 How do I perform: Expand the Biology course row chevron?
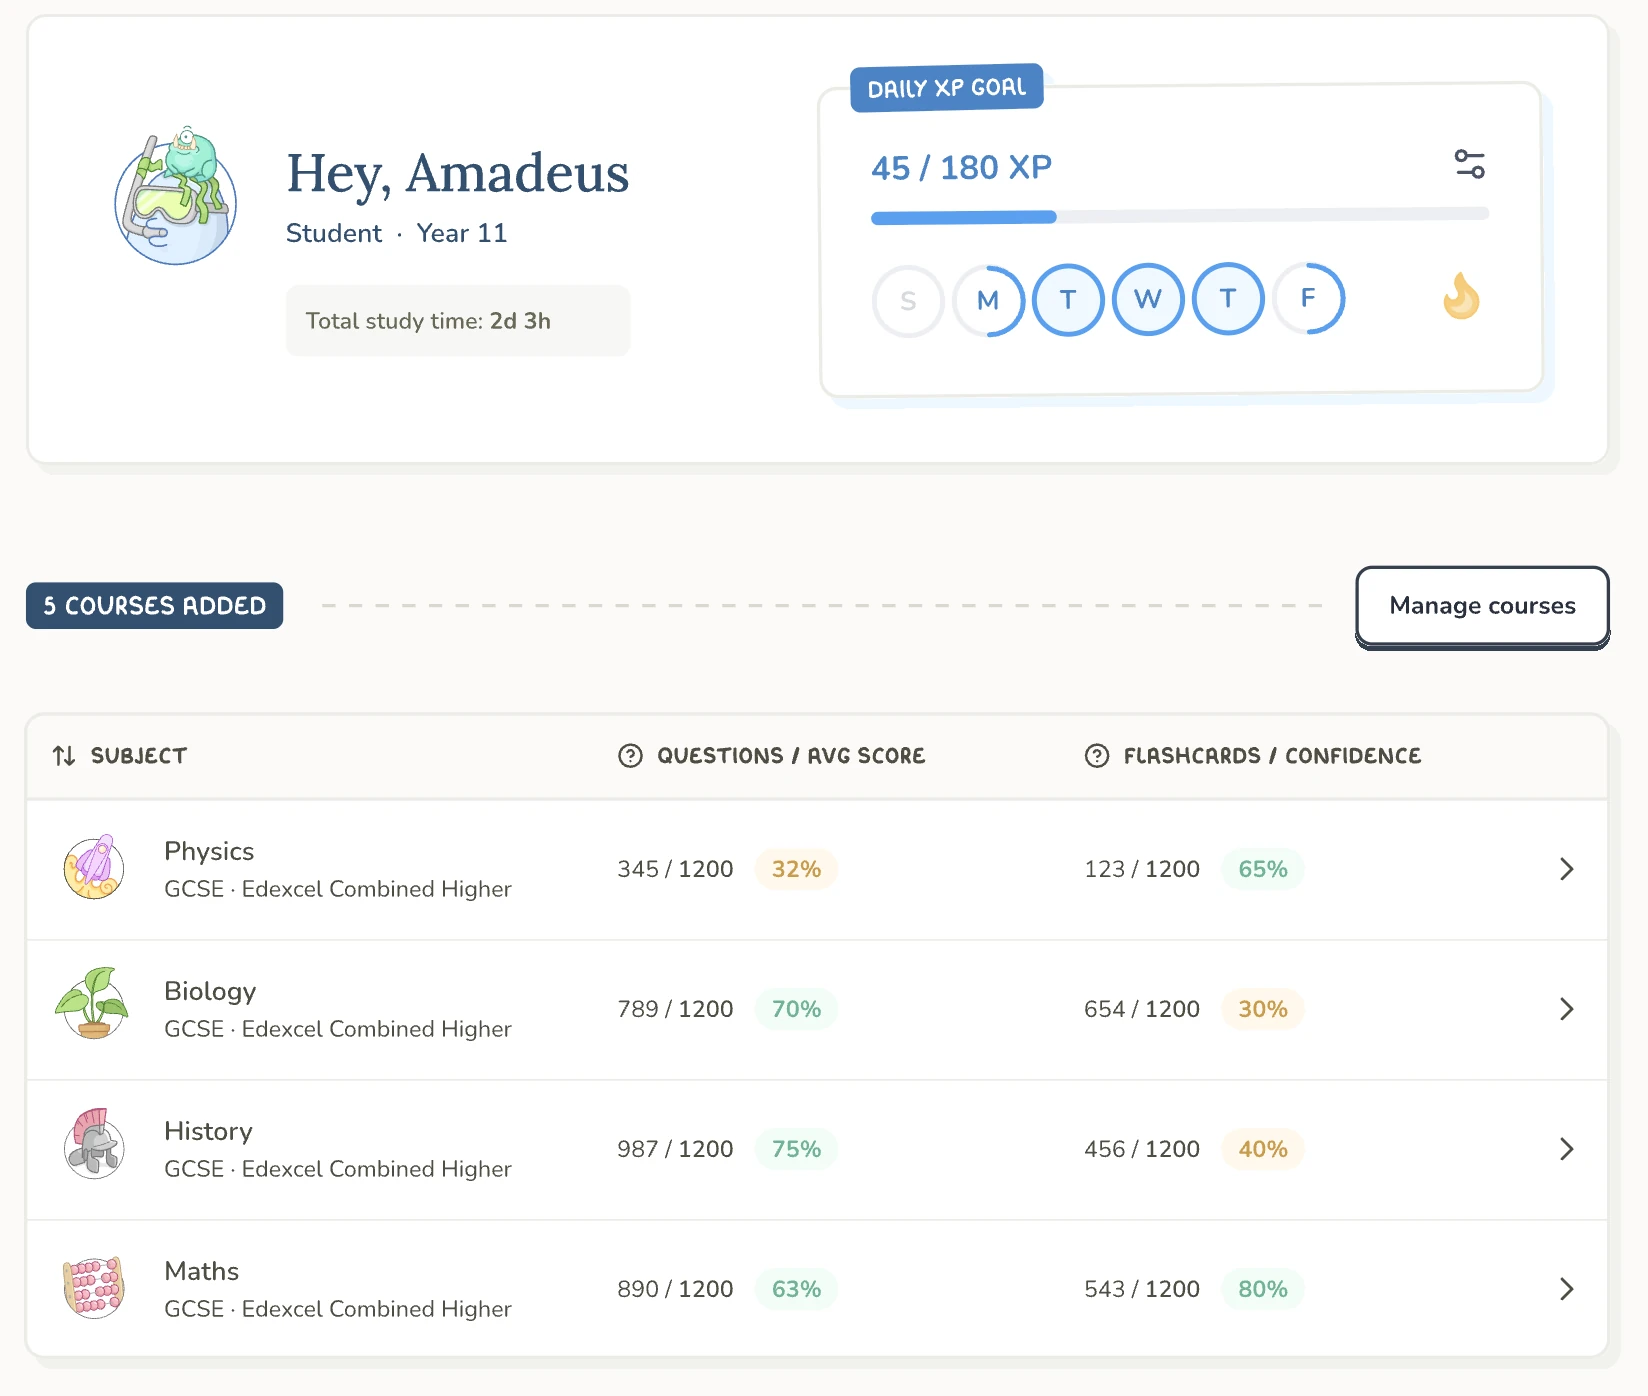point(1566,1009)
